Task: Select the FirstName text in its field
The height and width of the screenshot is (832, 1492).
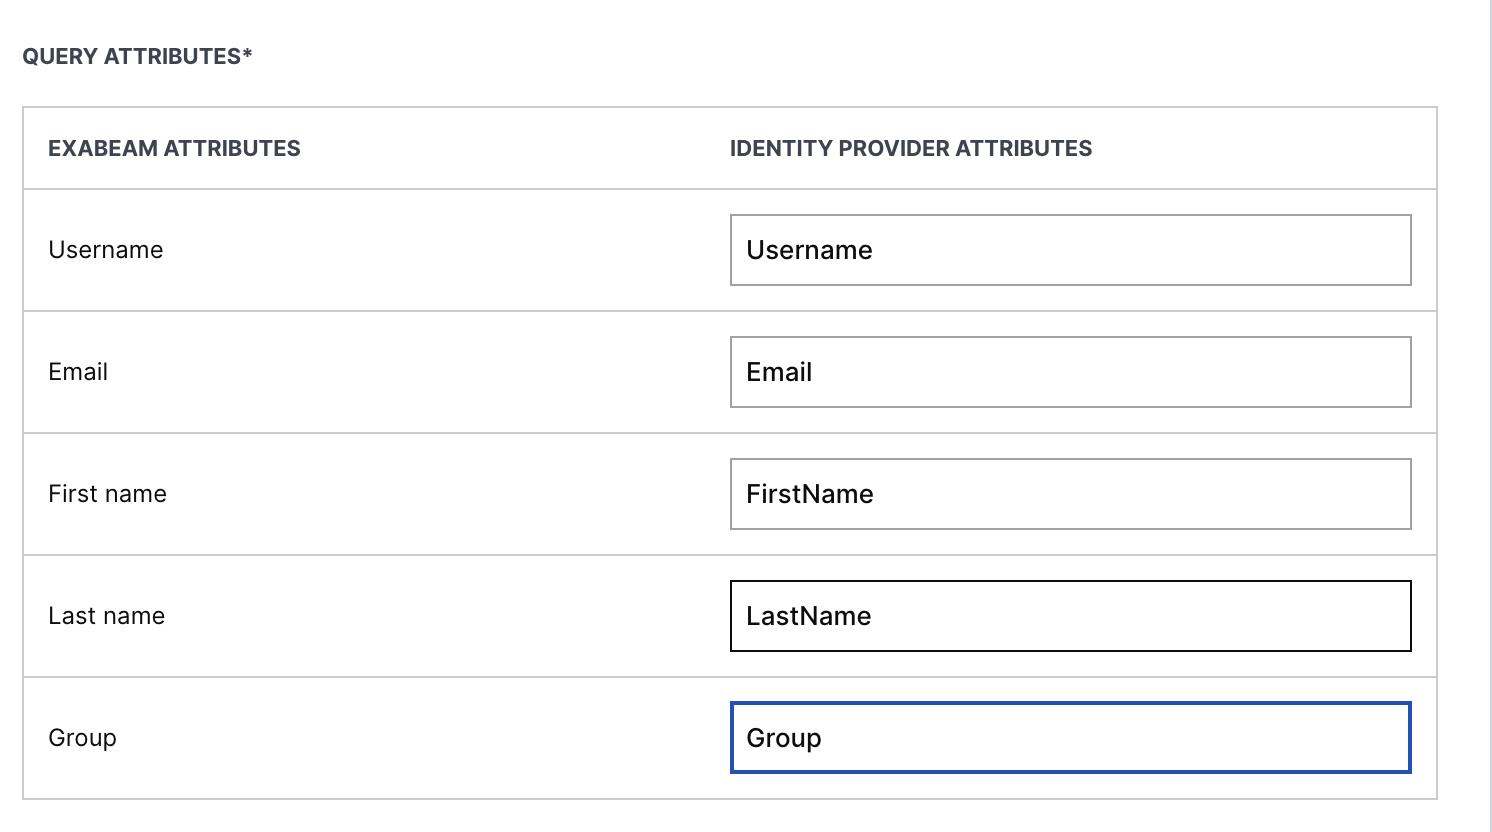Action: 810,493
